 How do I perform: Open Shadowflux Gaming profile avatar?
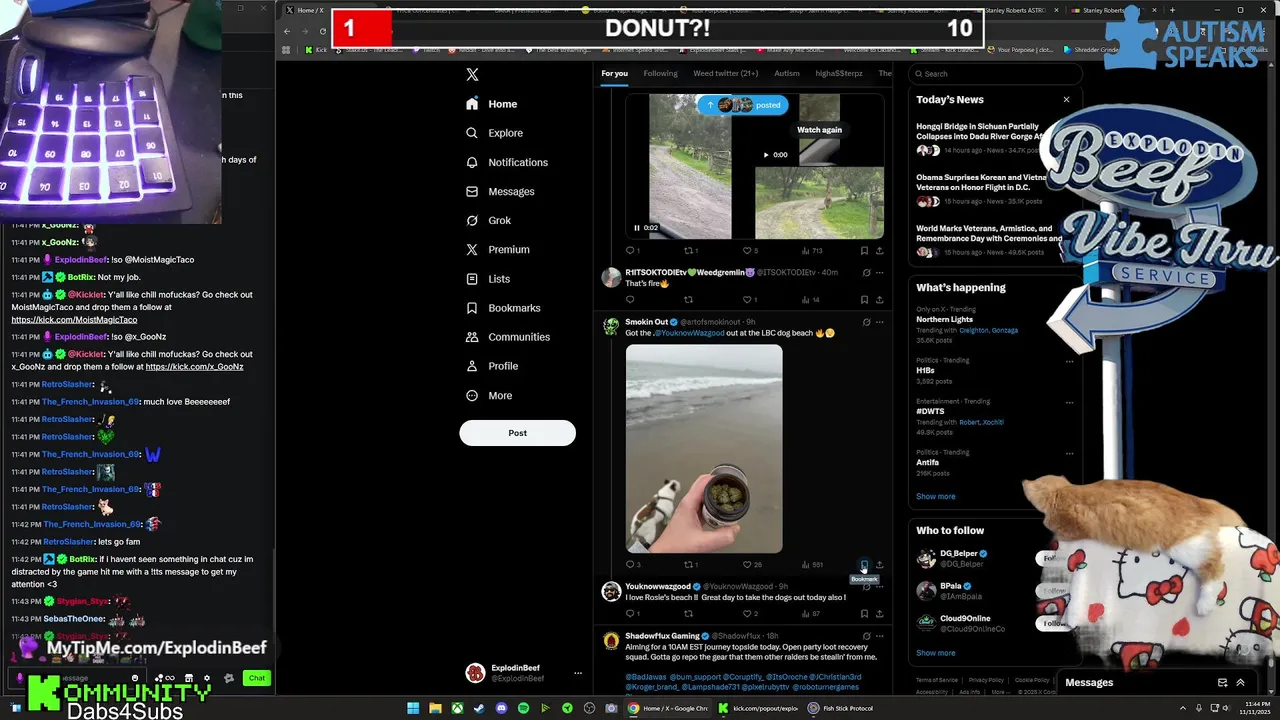click(x=610, y=641)
